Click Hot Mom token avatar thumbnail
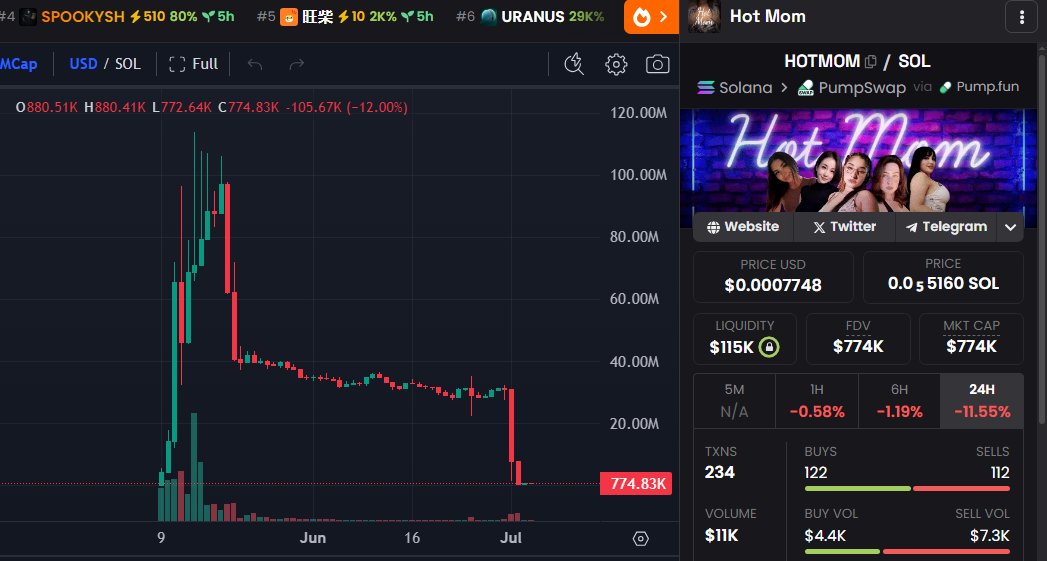The width and height of the screenshot is (1047, 561). pos(704,17)
